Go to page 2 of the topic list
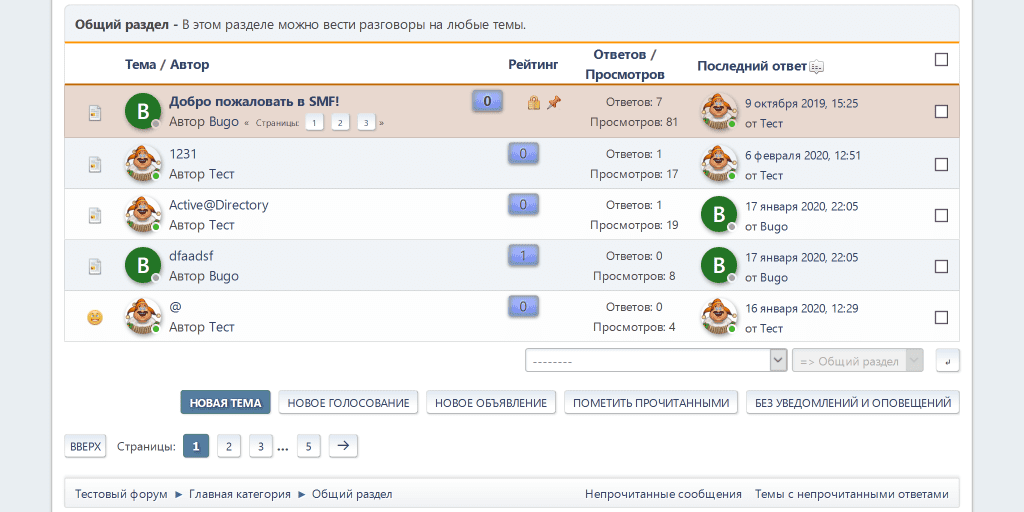Image resolution: width=1024 pixels, height=512 pixels. 229,446
